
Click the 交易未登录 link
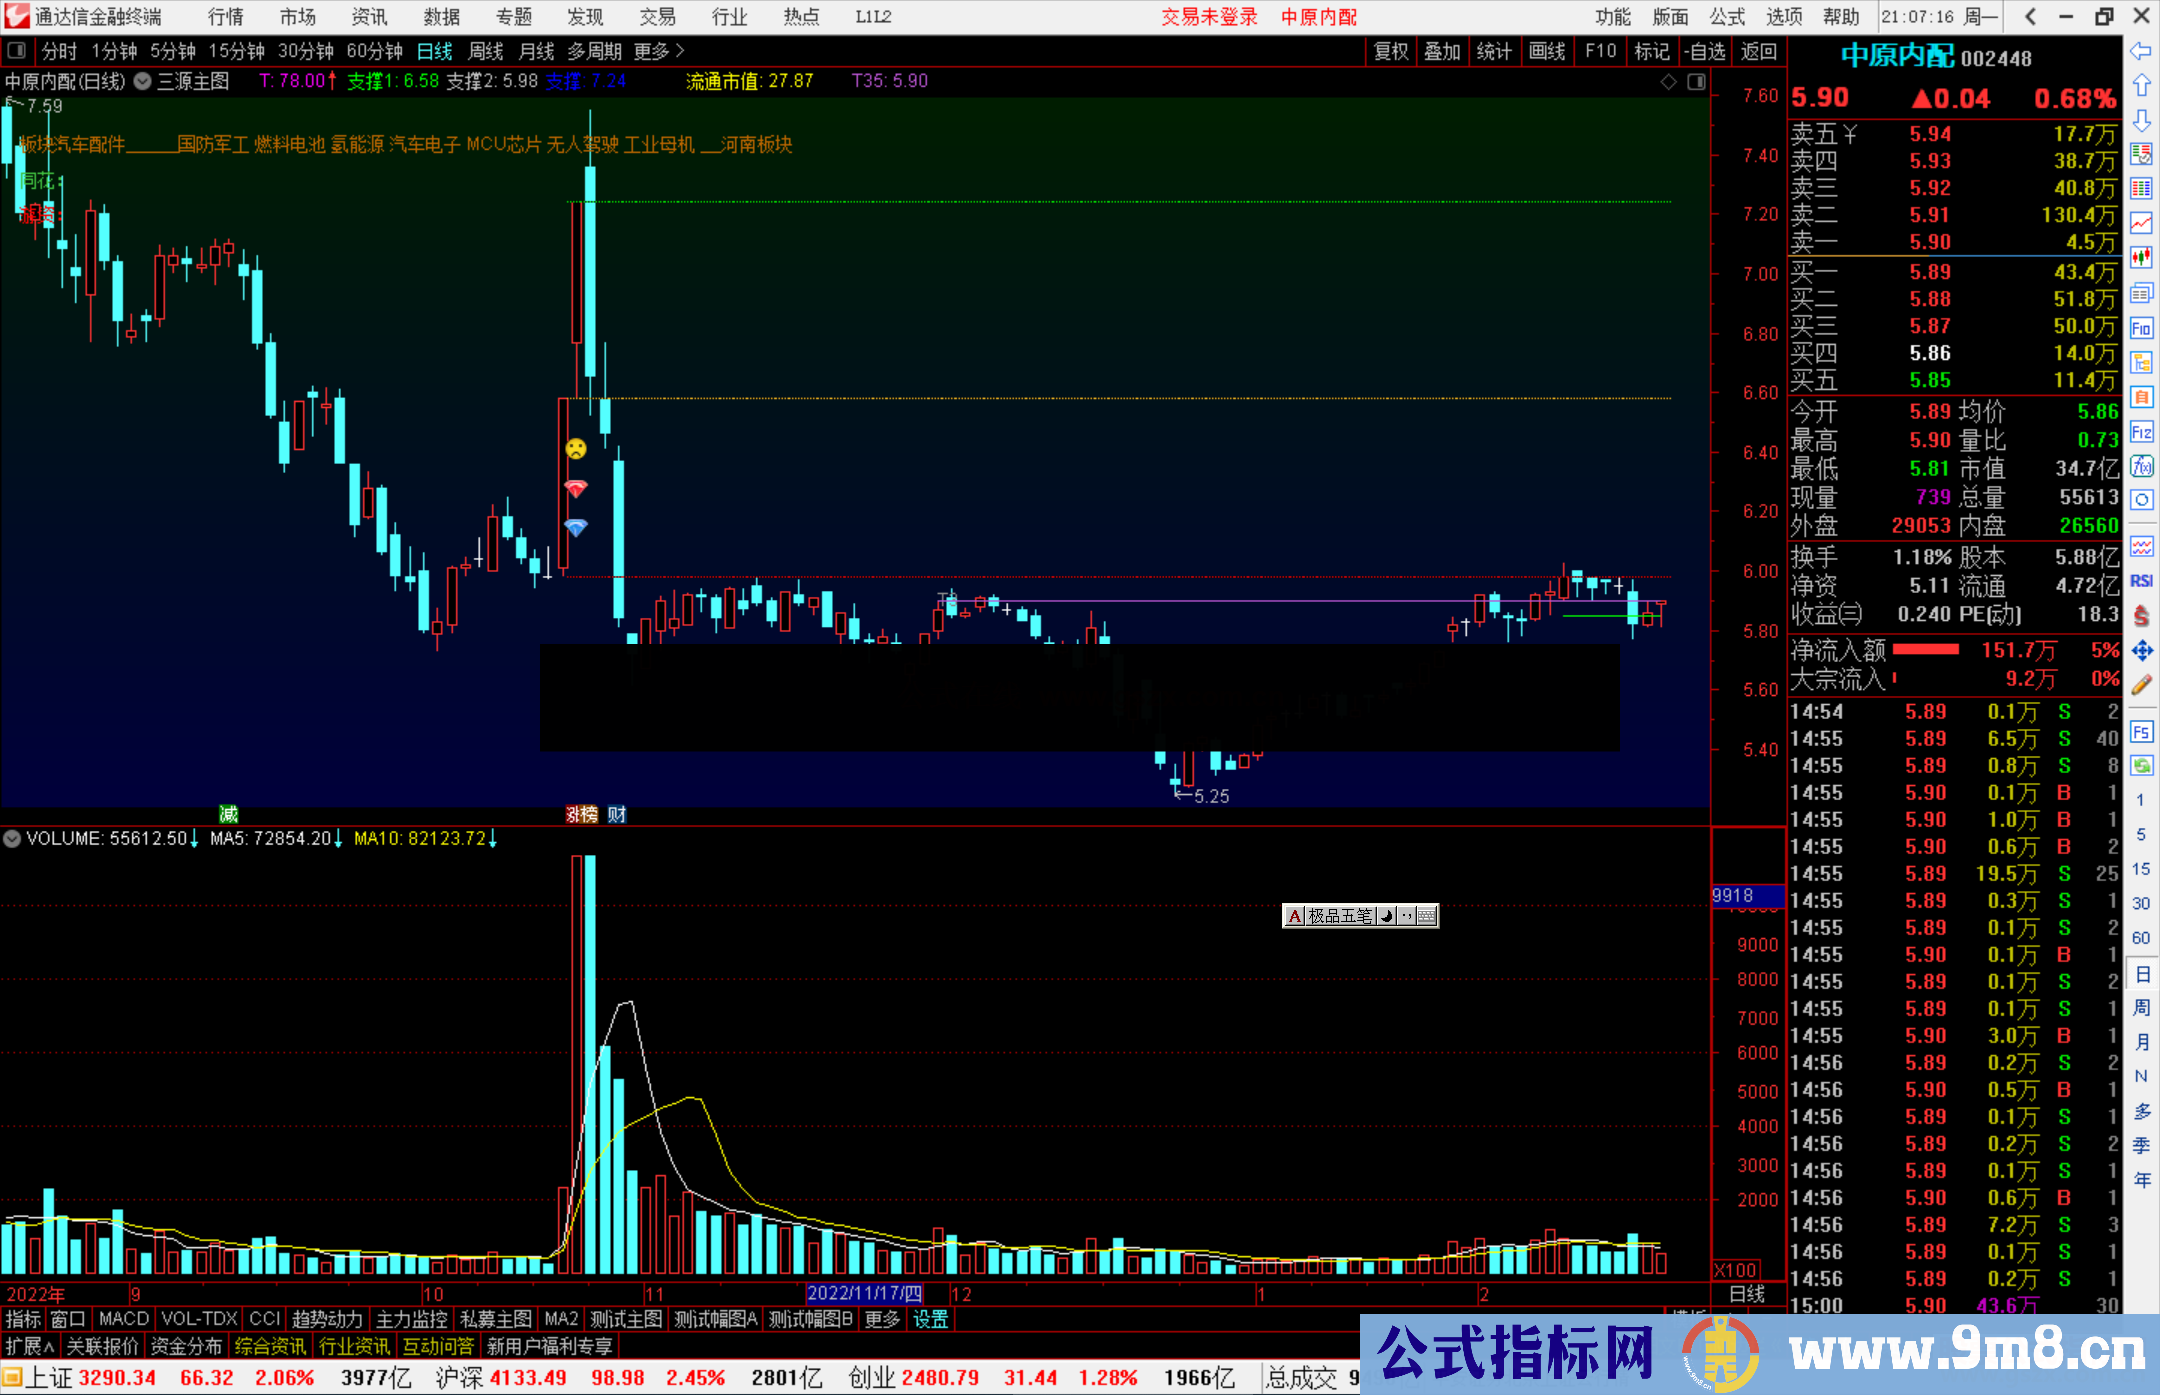tap(1208, 17)
